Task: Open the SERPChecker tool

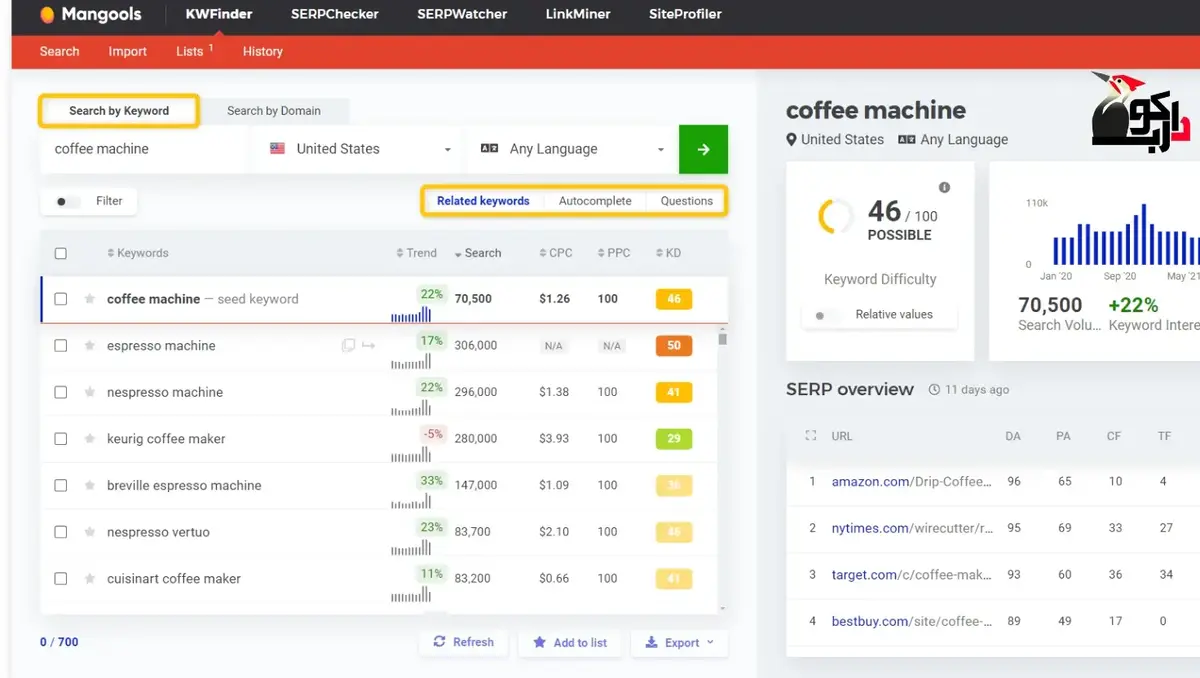Action: (x=334, y=14)
